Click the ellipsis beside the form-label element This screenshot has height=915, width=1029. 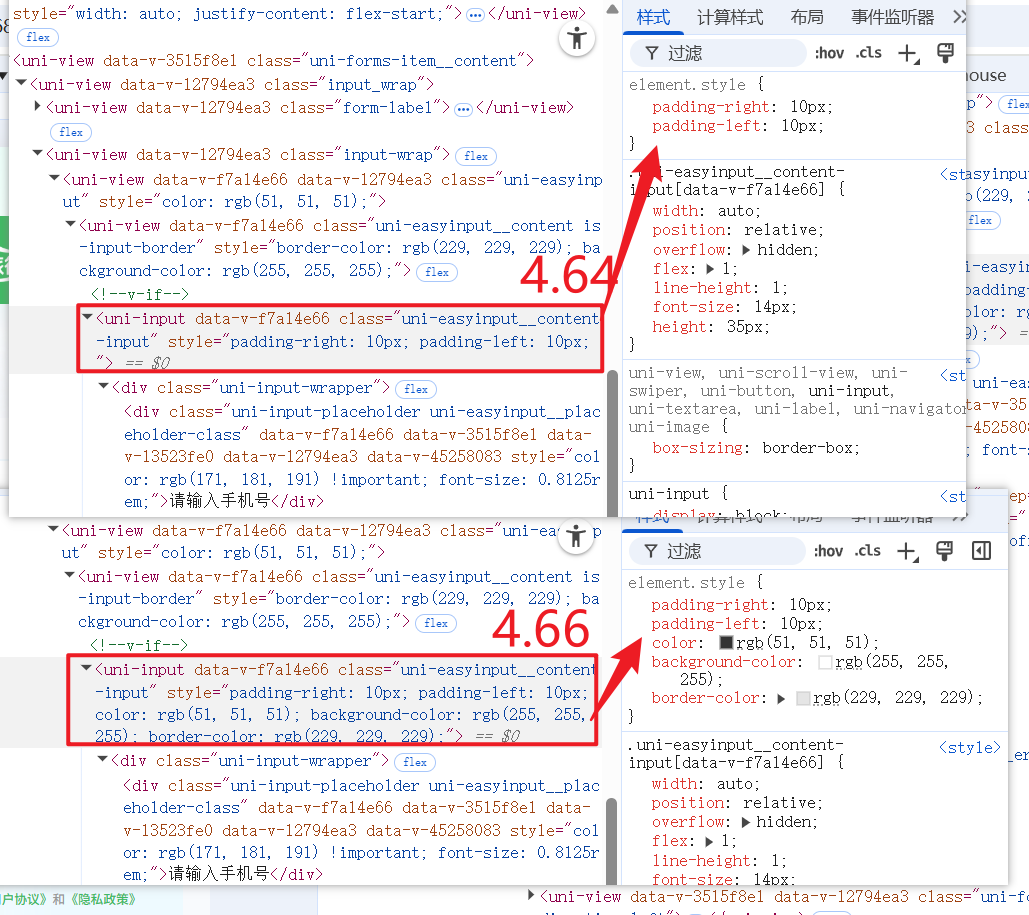coord(463,108)
